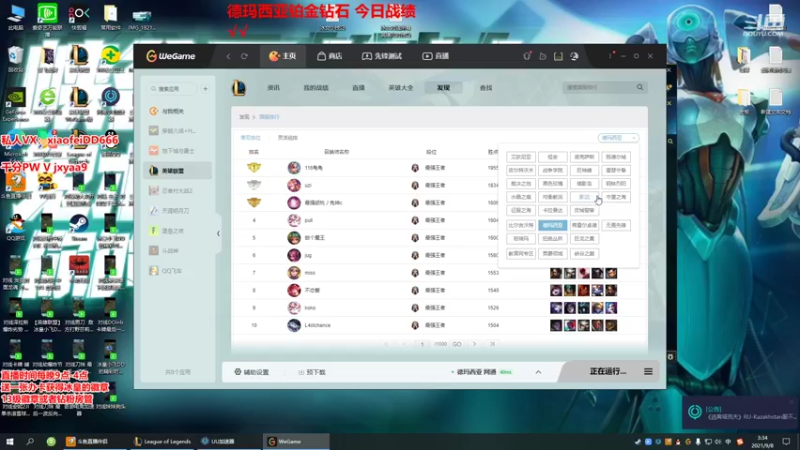
Task: Select the 灵活组排 ranking filter
Action: tap(288, 138)
